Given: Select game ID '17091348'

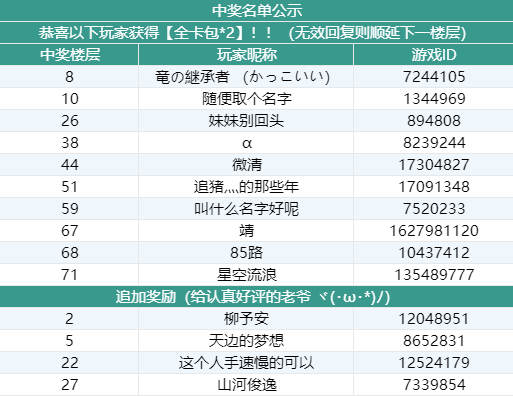Looking at the screenshot, I should click(x=434, y=187).
